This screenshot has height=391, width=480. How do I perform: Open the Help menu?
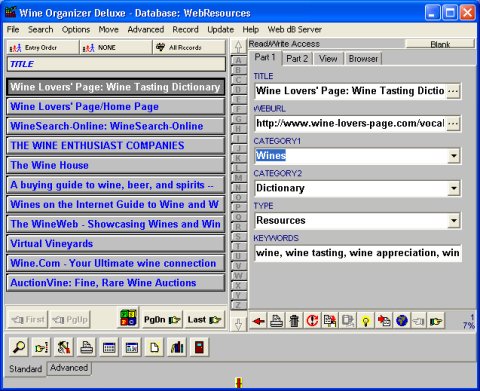point(251,29)
